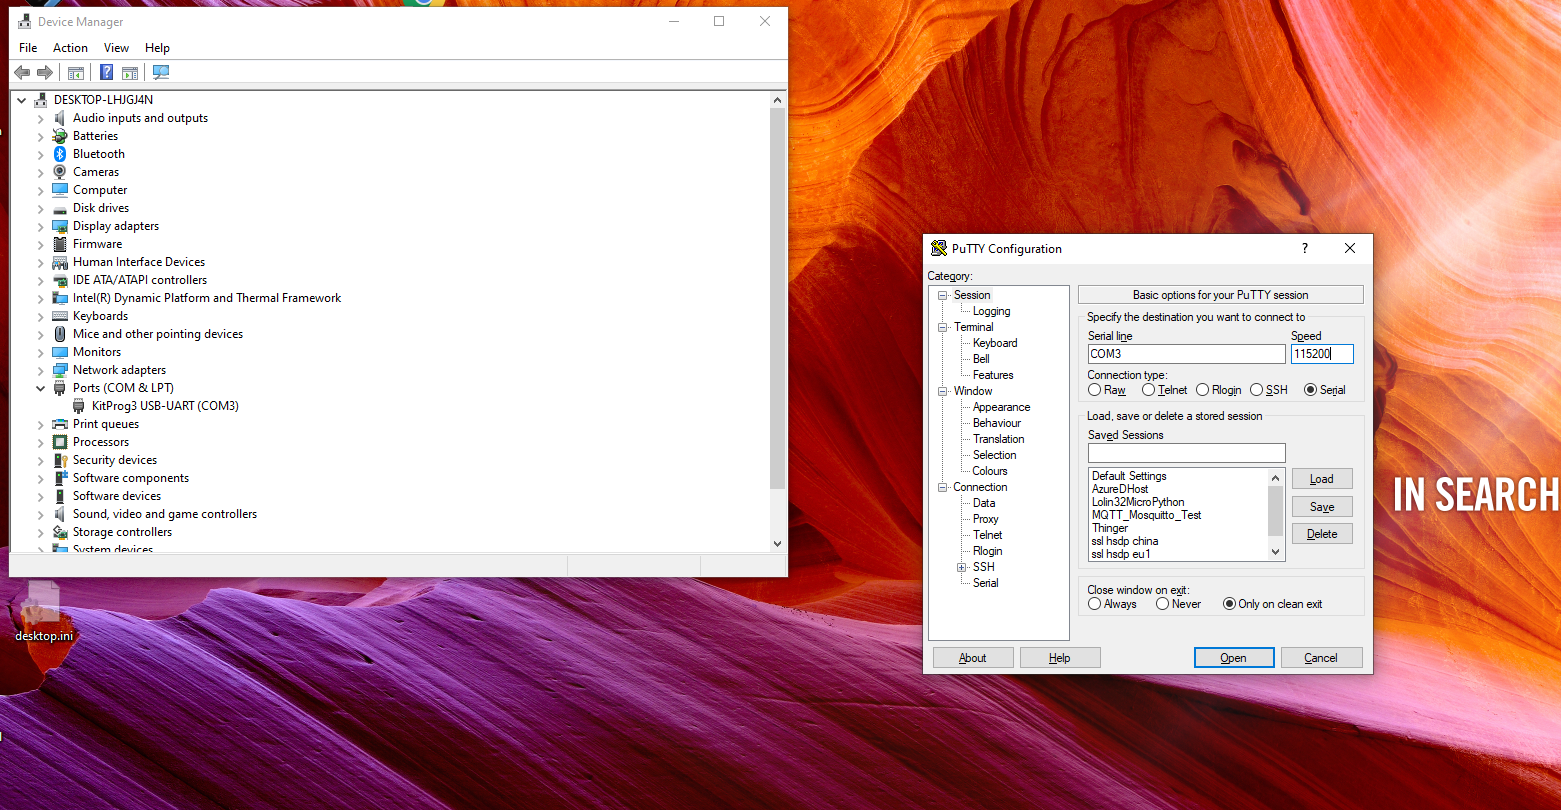Click the Security devices category icon

click(x=60, y=460)
